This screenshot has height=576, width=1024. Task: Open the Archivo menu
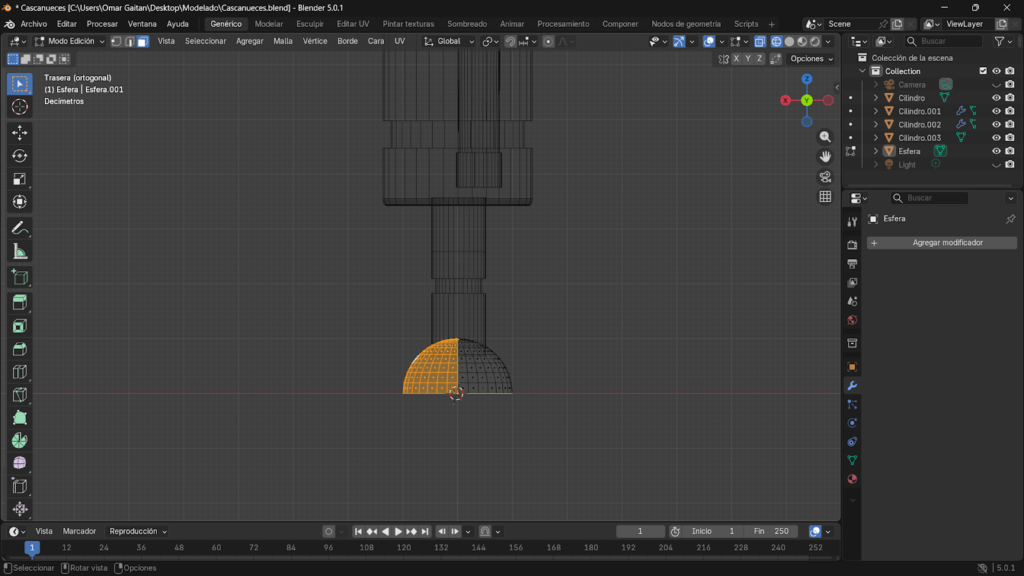coord(34,24)
